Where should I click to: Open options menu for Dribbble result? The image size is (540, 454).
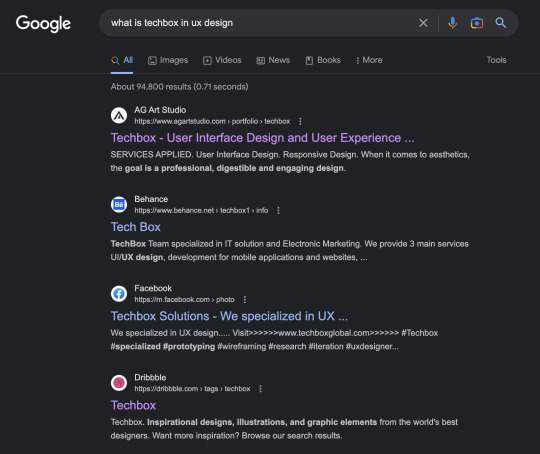pos(260,389)
